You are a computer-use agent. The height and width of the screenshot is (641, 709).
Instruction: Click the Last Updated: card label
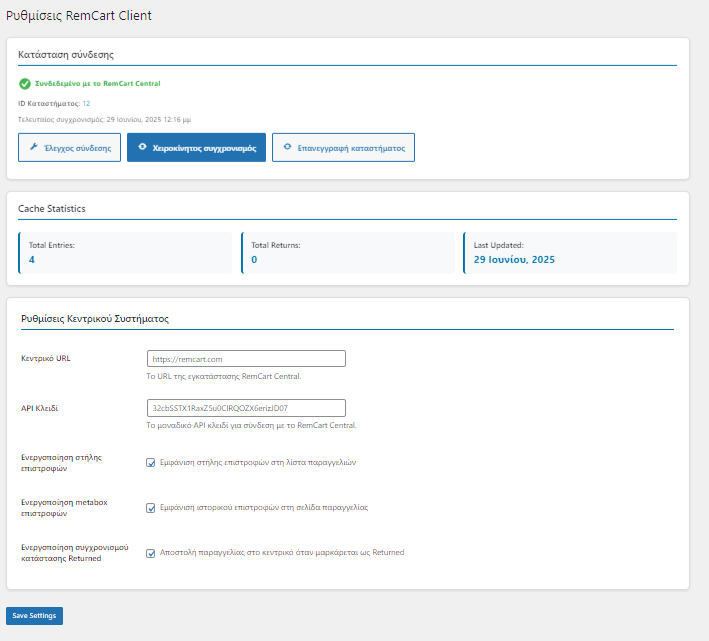pos(498,245)
